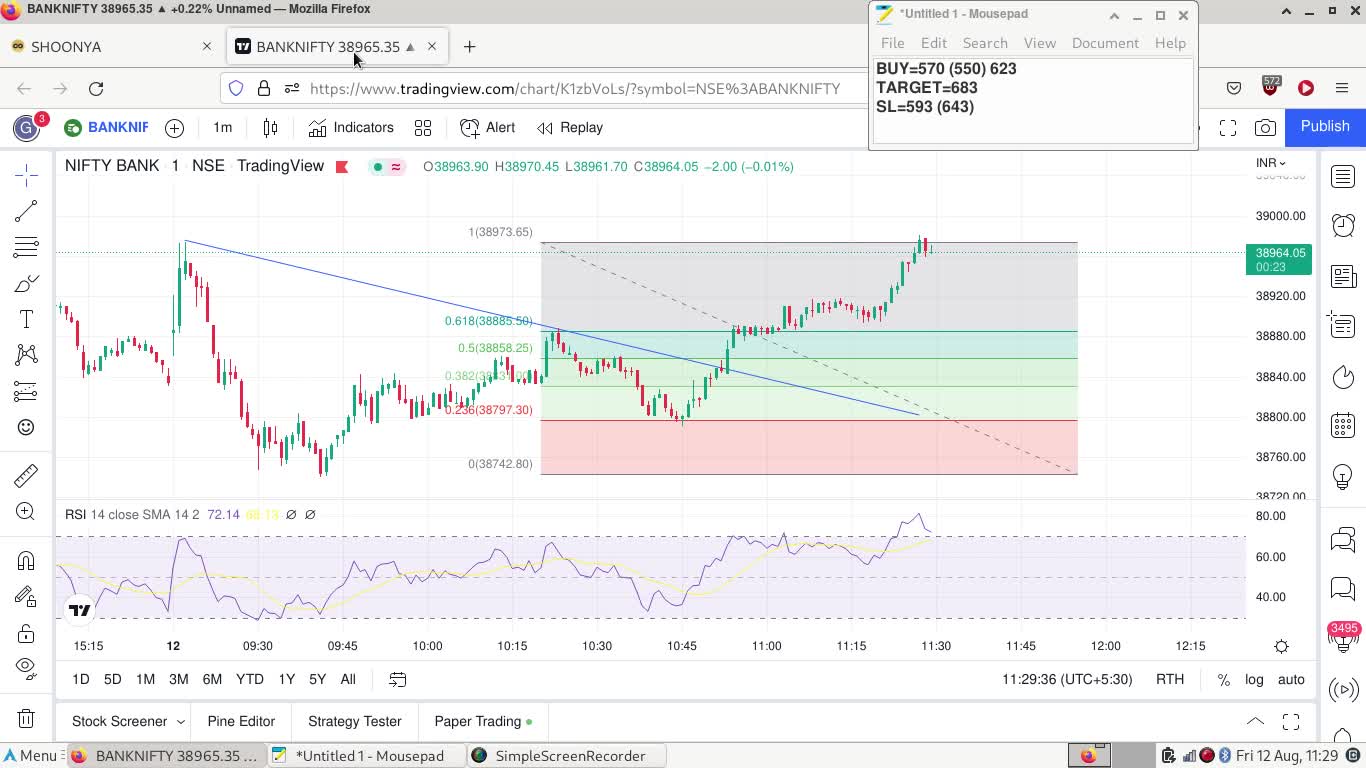The width and height of the screenshot is (1366, 768).
Task: Open the Stock Screener tab
Action: pos(119,721)
